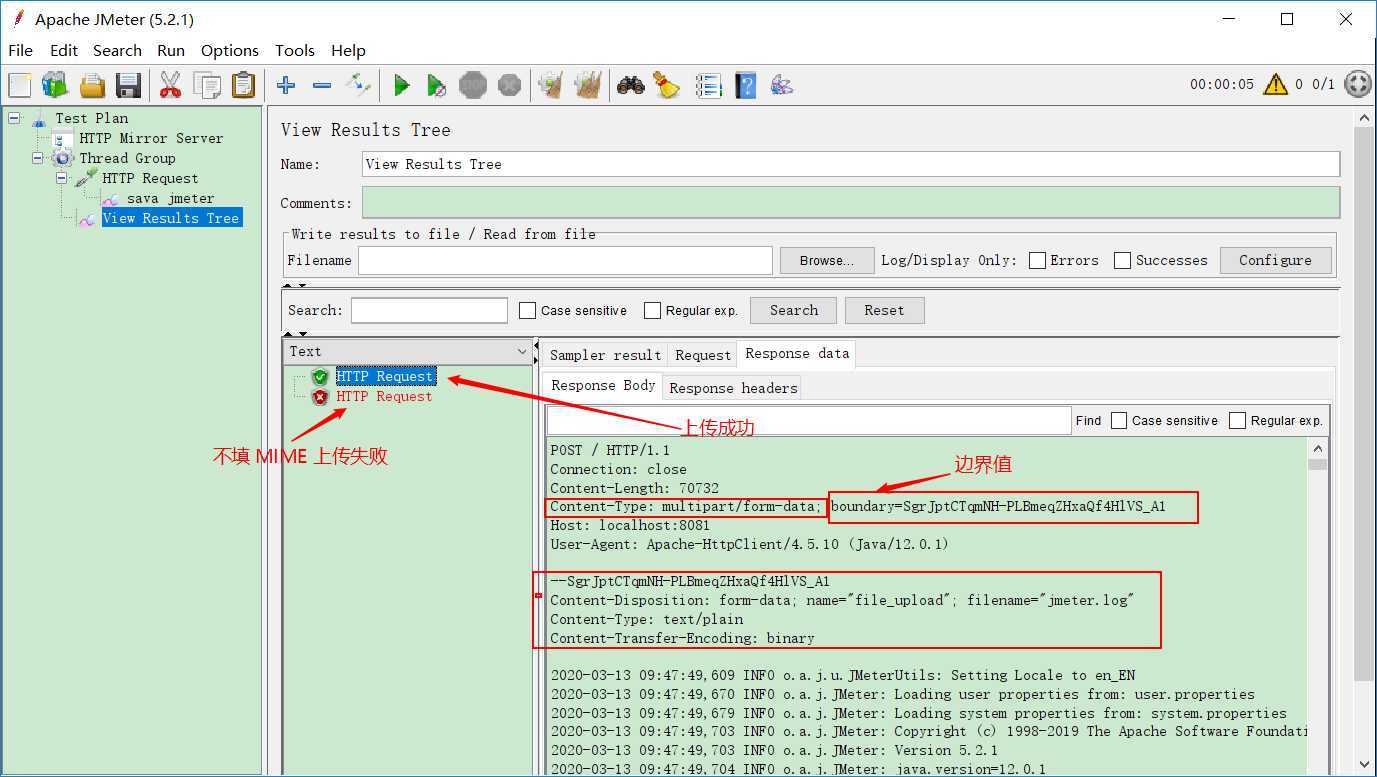Start the test with green play icon
The image size is (1377, 777).
click(x=401, y=85)
